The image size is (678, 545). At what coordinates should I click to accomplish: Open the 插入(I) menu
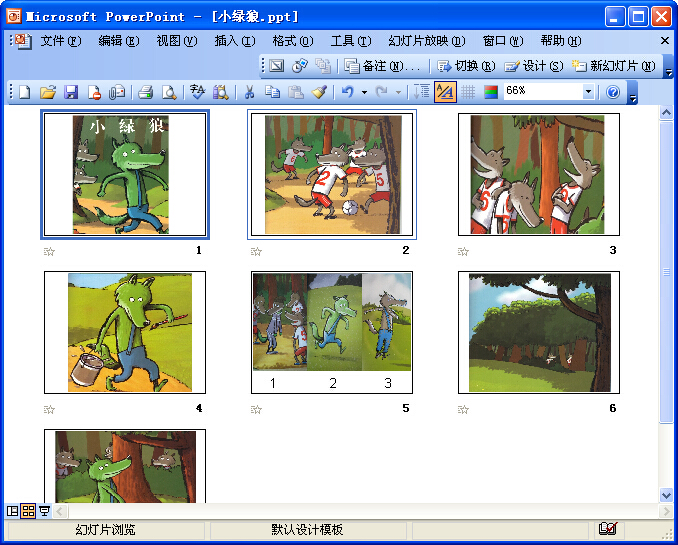click(x=235, y=41)
